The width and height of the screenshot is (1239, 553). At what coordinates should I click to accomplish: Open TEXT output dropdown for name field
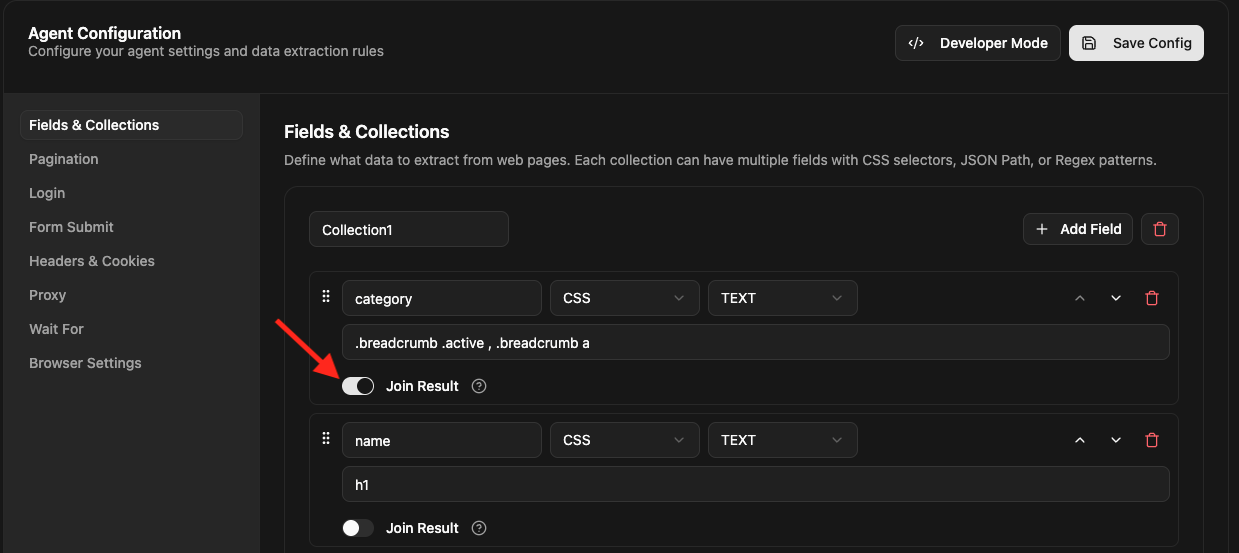coord(782,440)
